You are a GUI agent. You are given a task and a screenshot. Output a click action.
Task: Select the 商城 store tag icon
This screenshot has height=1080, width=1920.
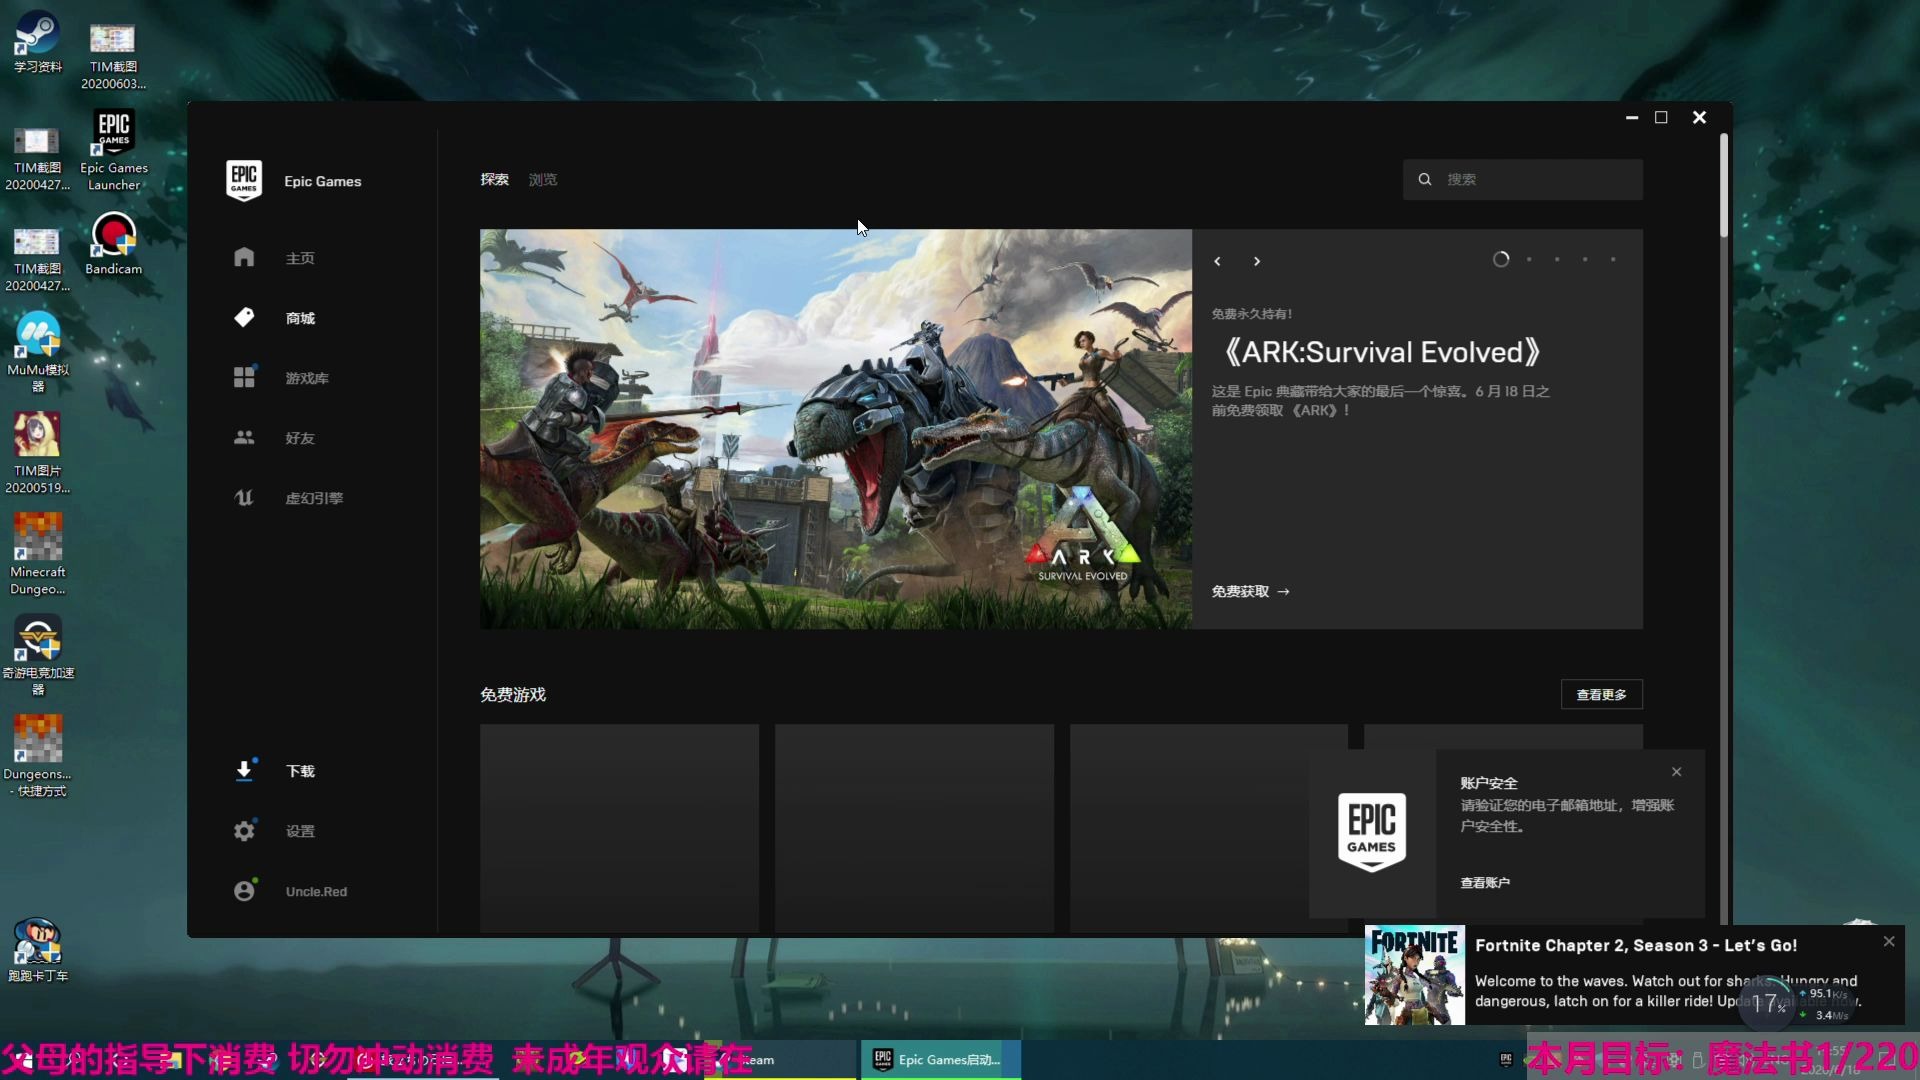pyautogui.click(x=244, y=318)
